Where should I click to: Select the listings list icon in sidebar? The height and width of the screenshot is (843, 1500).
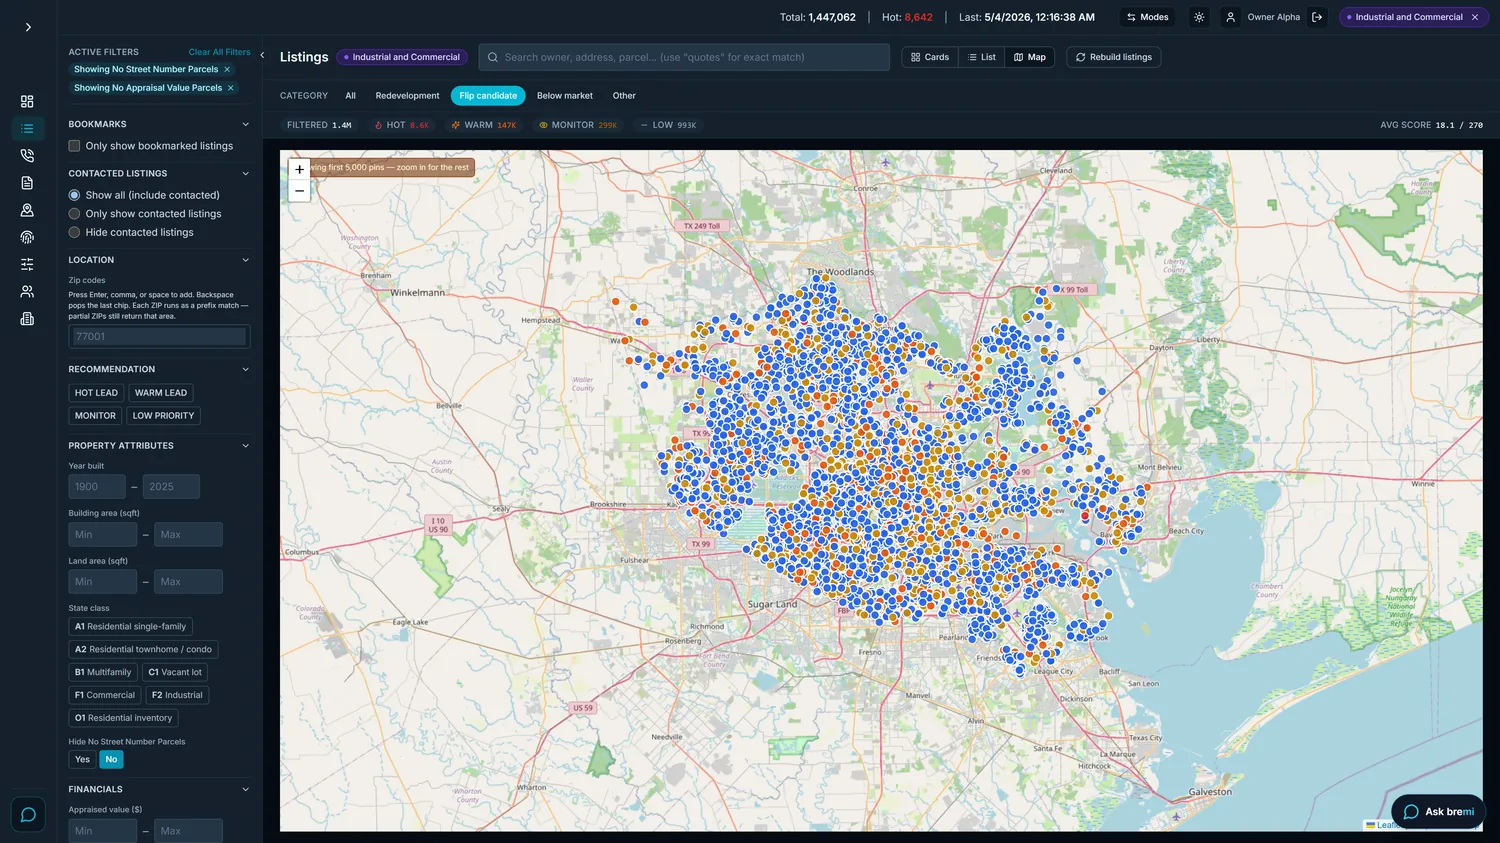27,129
